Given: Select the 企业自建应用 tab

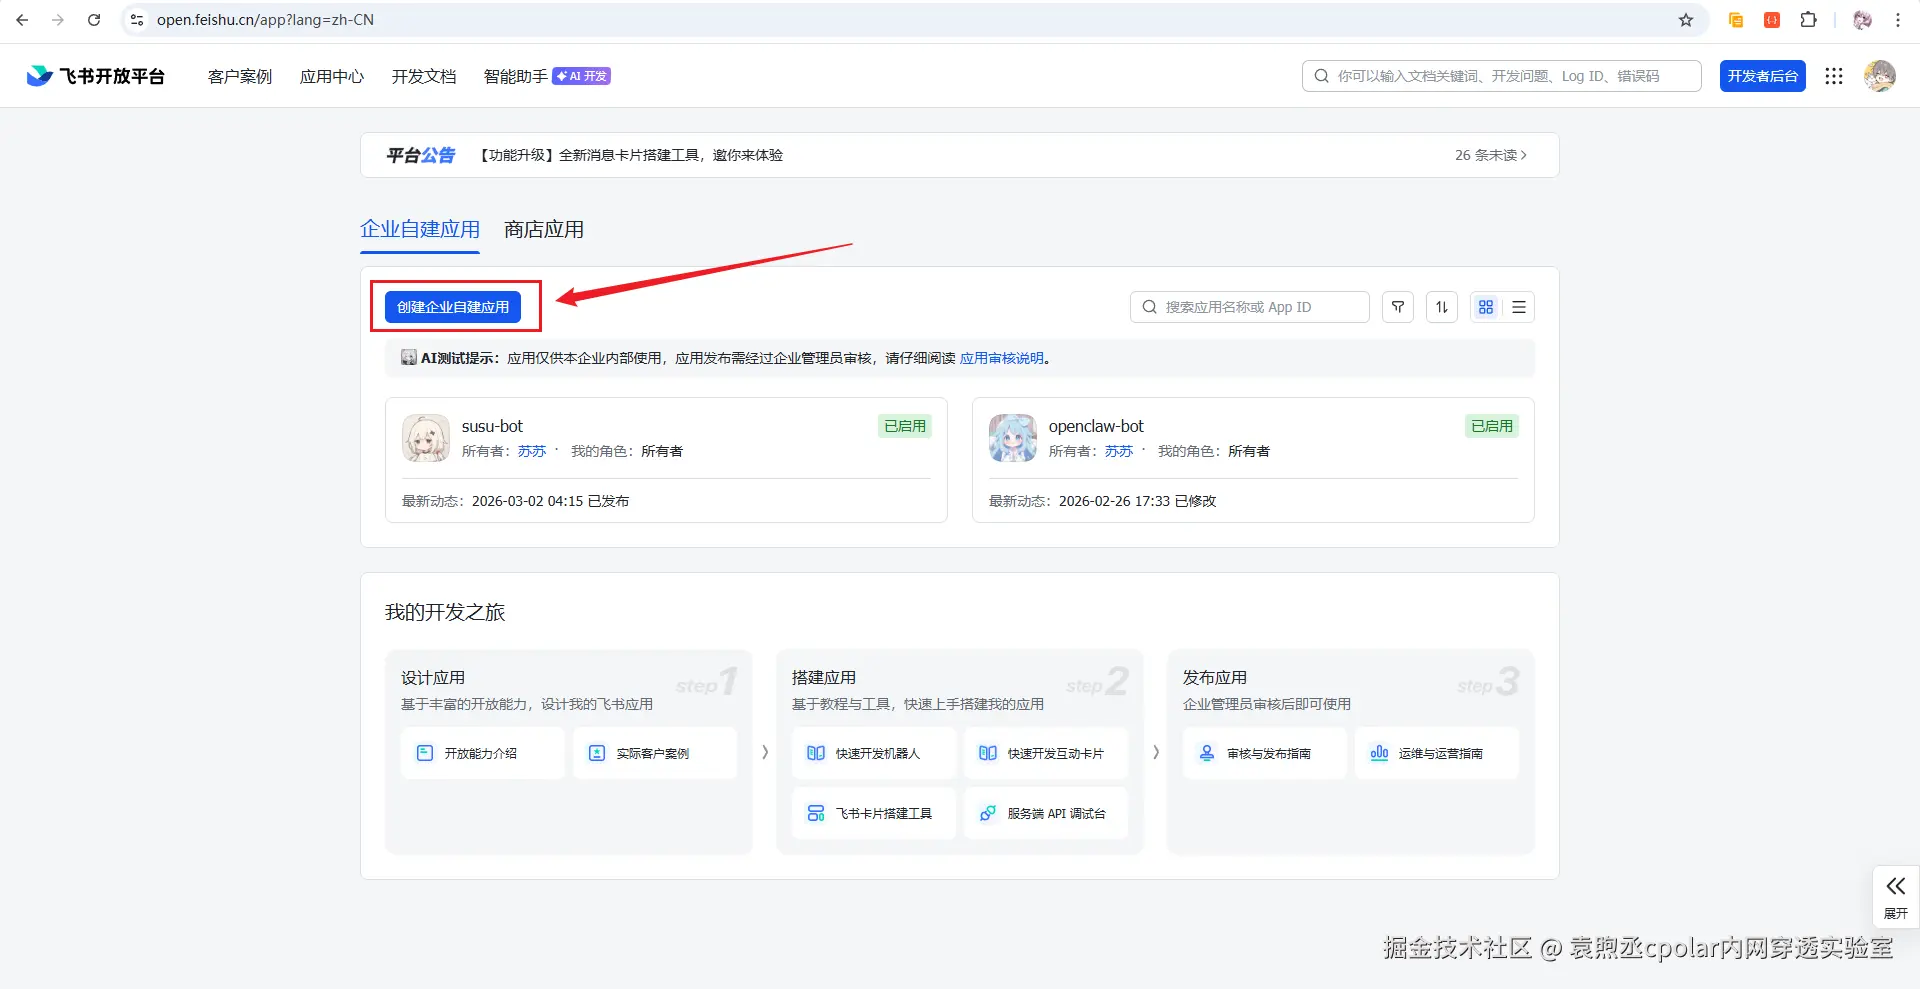Looking at the screenshot, I should click(x=420, y=229).
